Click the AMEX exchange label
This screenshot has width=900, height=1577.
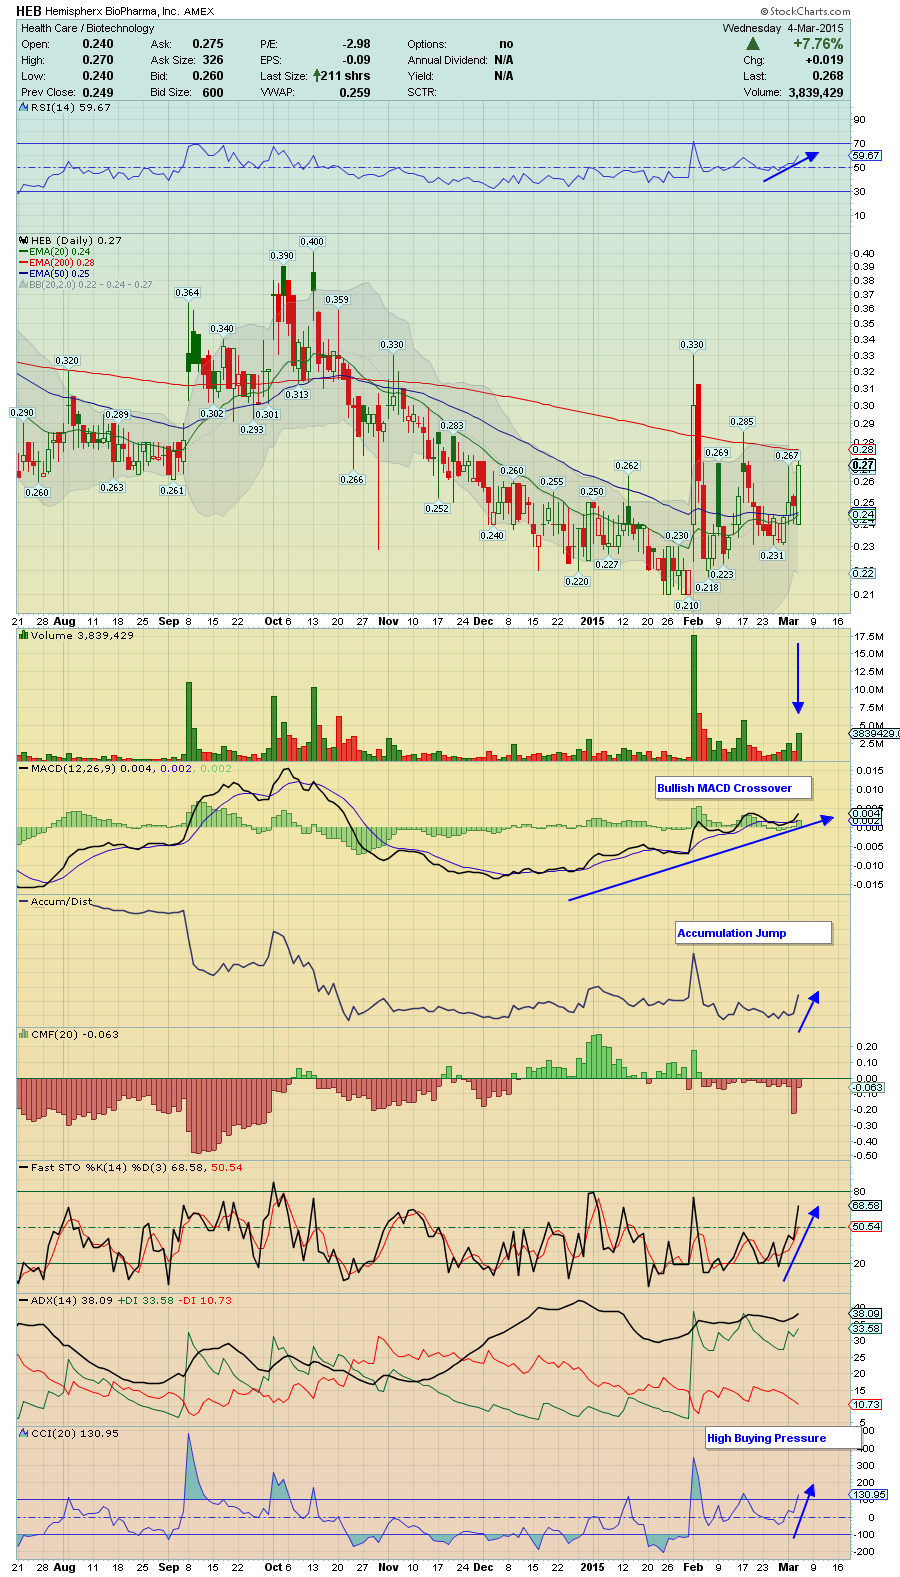coord(199,12)
